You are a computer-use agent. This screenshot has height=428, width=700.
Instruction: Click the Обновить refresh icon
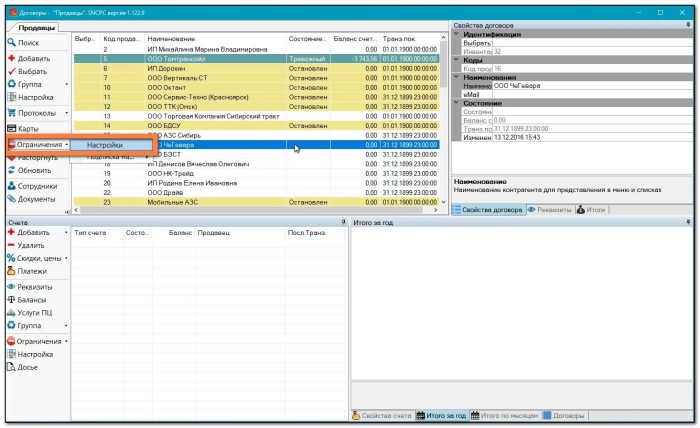click(12, 170)
